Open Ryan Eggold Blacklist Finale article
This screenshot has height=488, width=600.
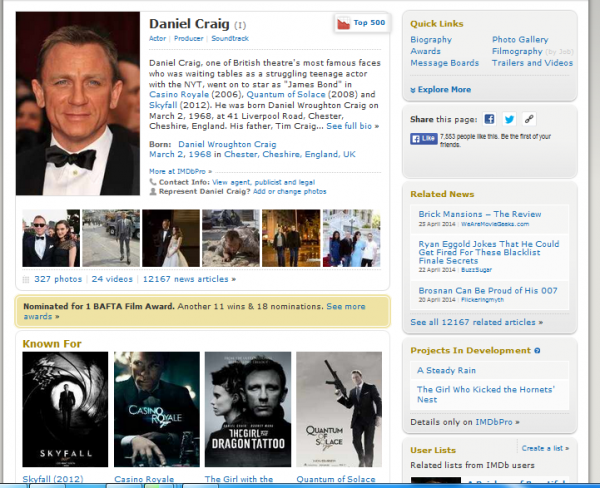coord(489,253)
